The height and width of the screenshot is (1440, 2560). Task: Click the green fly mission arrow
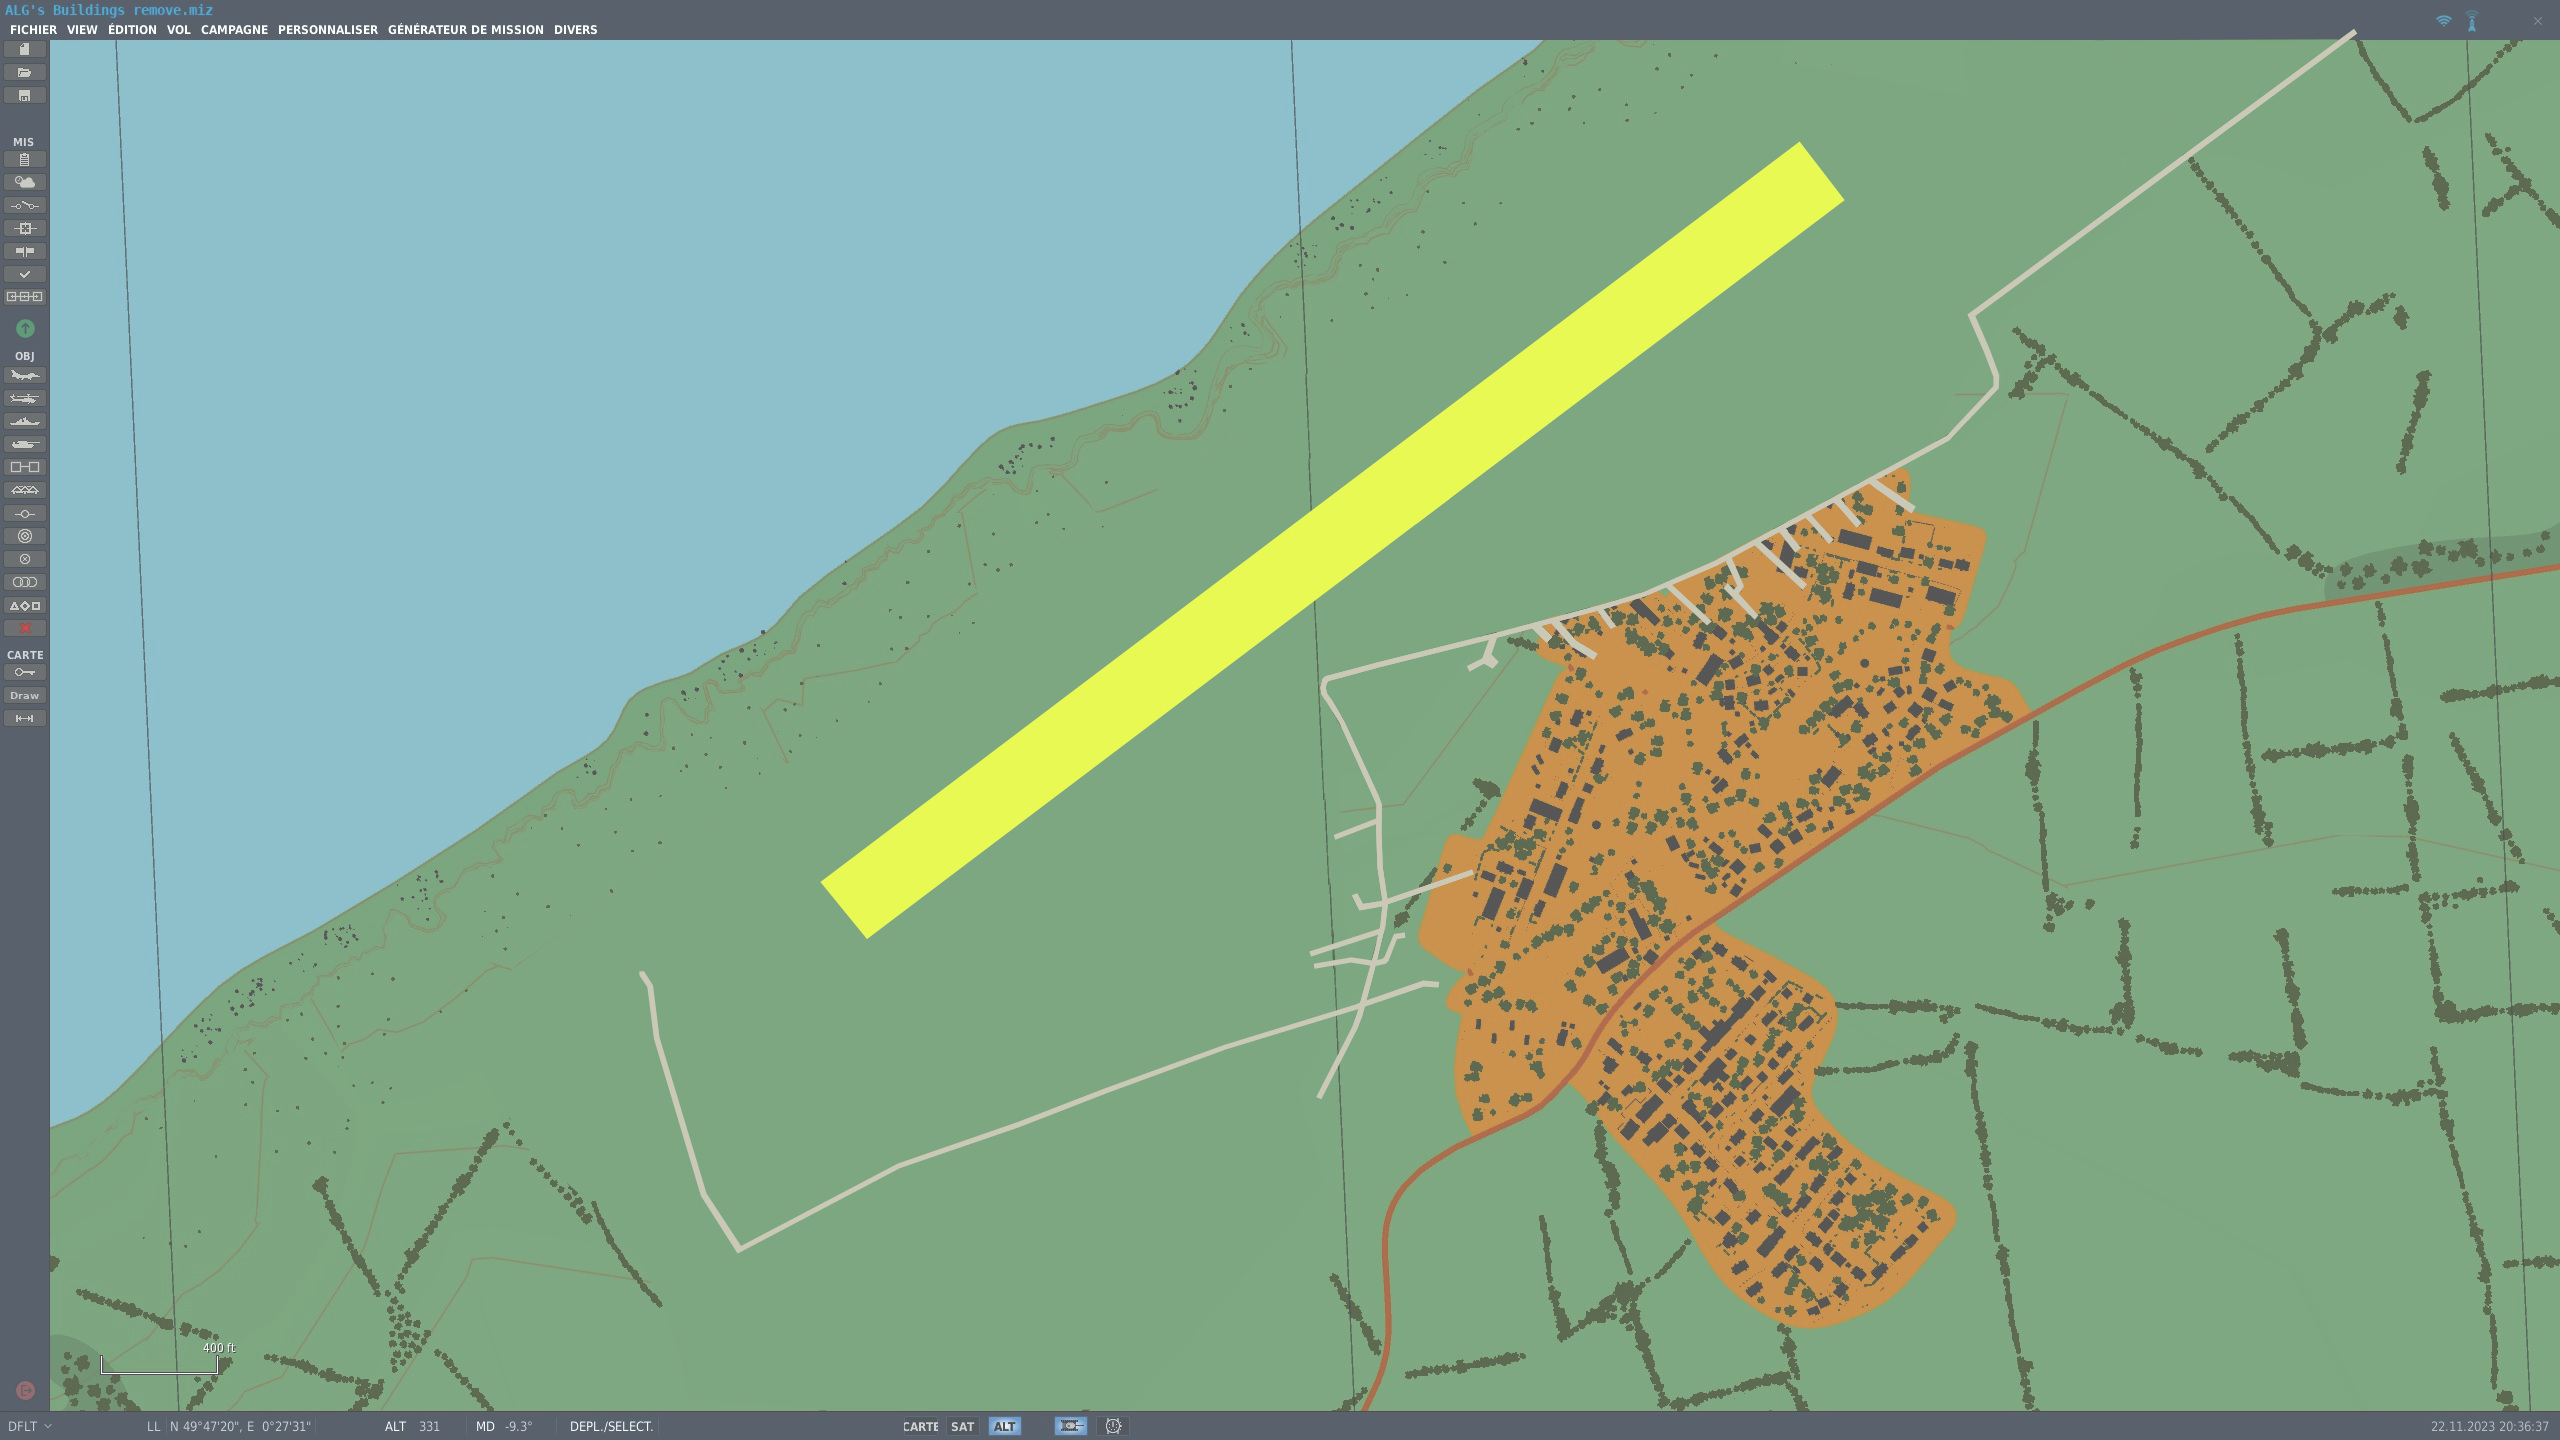(25, 329)
